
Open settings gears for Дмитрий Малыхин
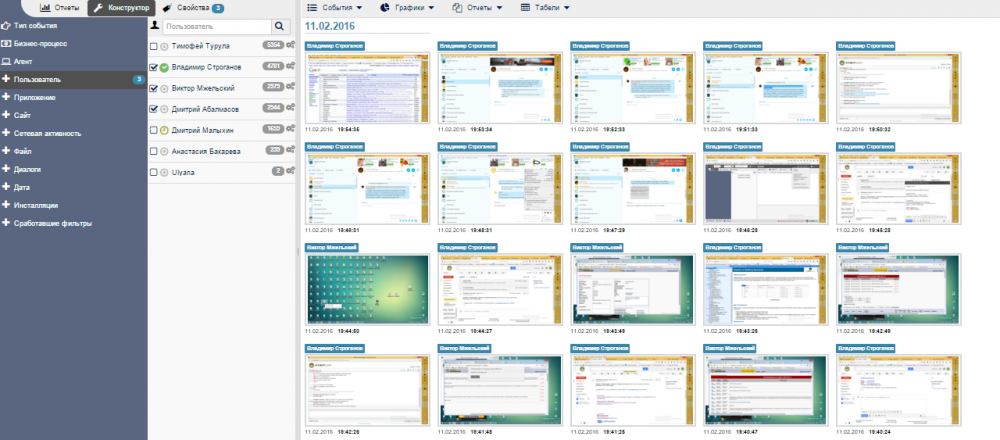tap(291, 129)
